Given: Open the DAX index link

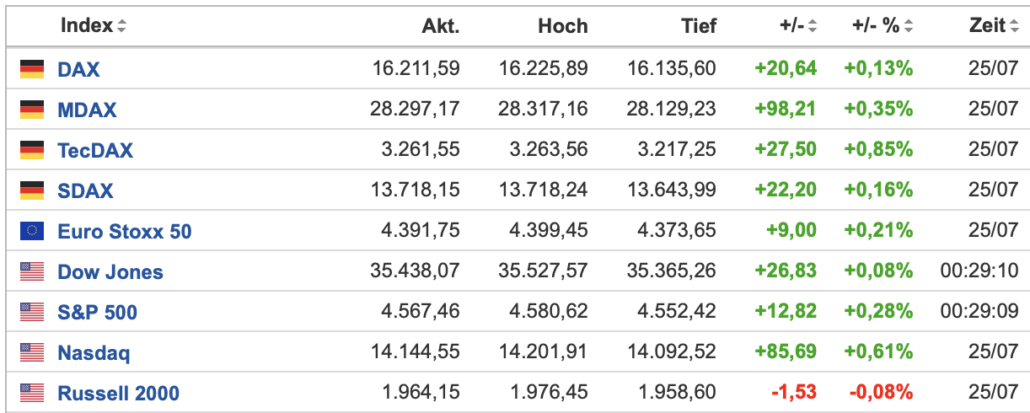Looking at the screenshot, I should coord(79,70).
